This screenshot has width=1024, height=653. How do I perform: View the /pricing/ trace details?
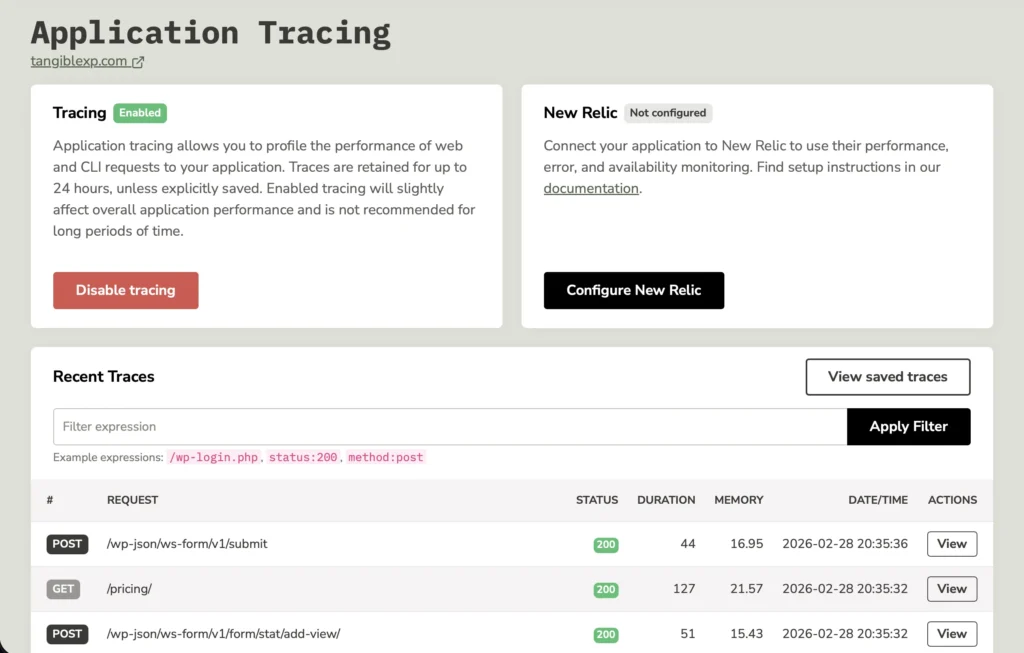tap(951, 589)
